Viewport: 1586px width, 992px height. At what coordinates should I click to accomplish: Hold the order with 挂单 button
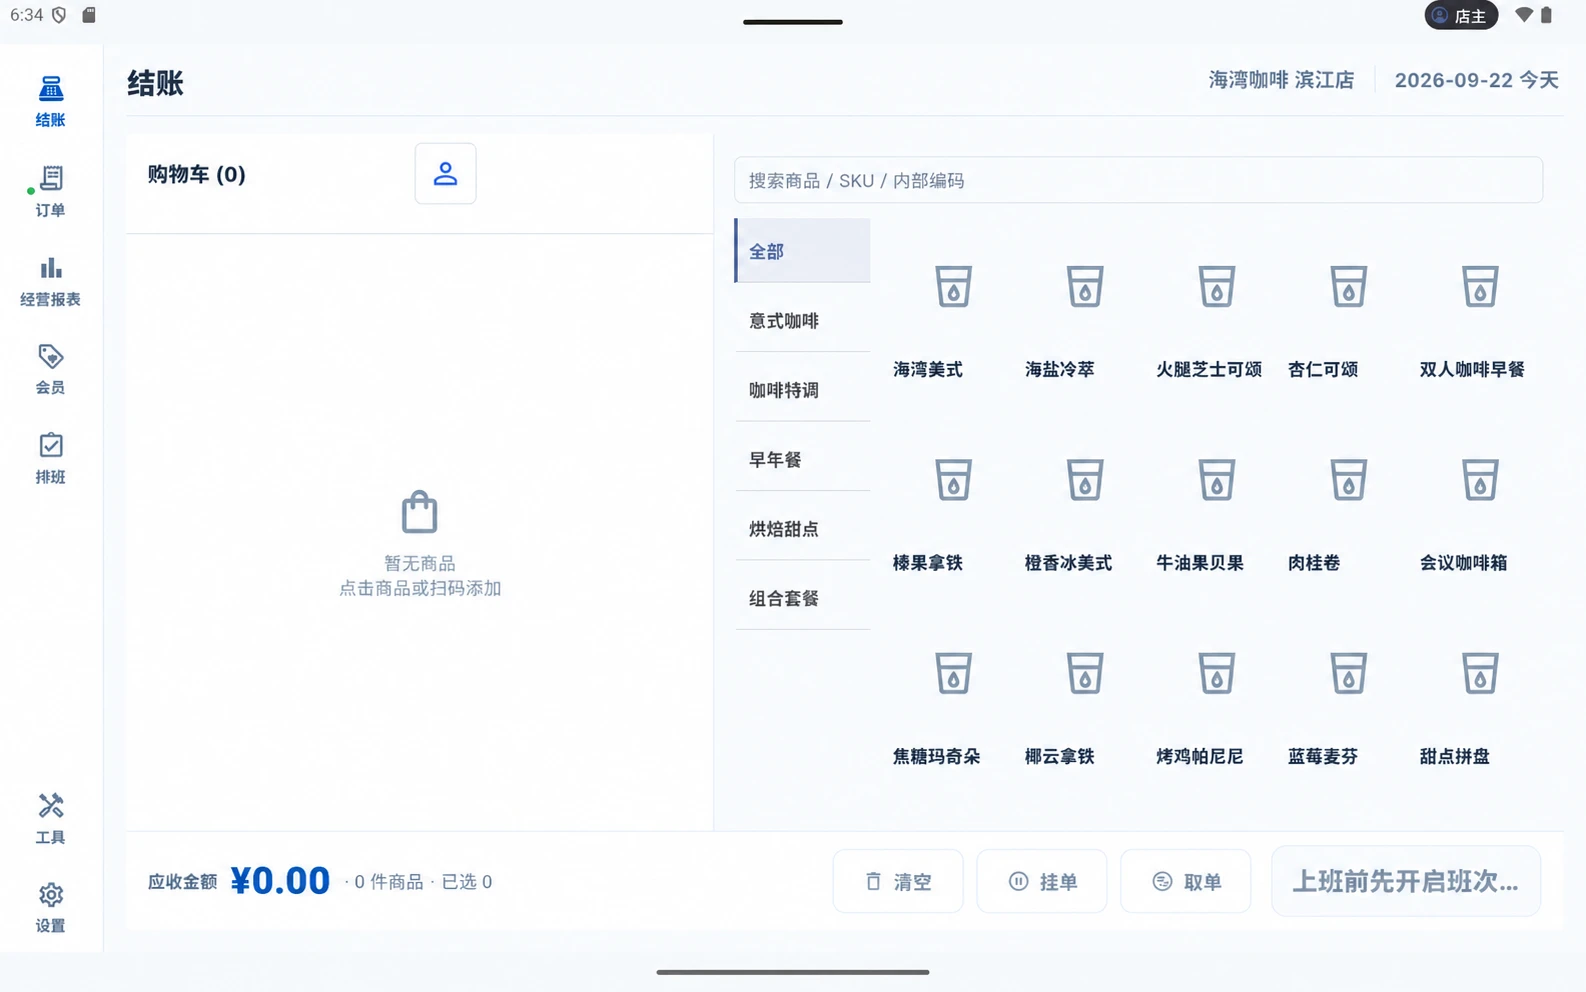coord(1042,881)
